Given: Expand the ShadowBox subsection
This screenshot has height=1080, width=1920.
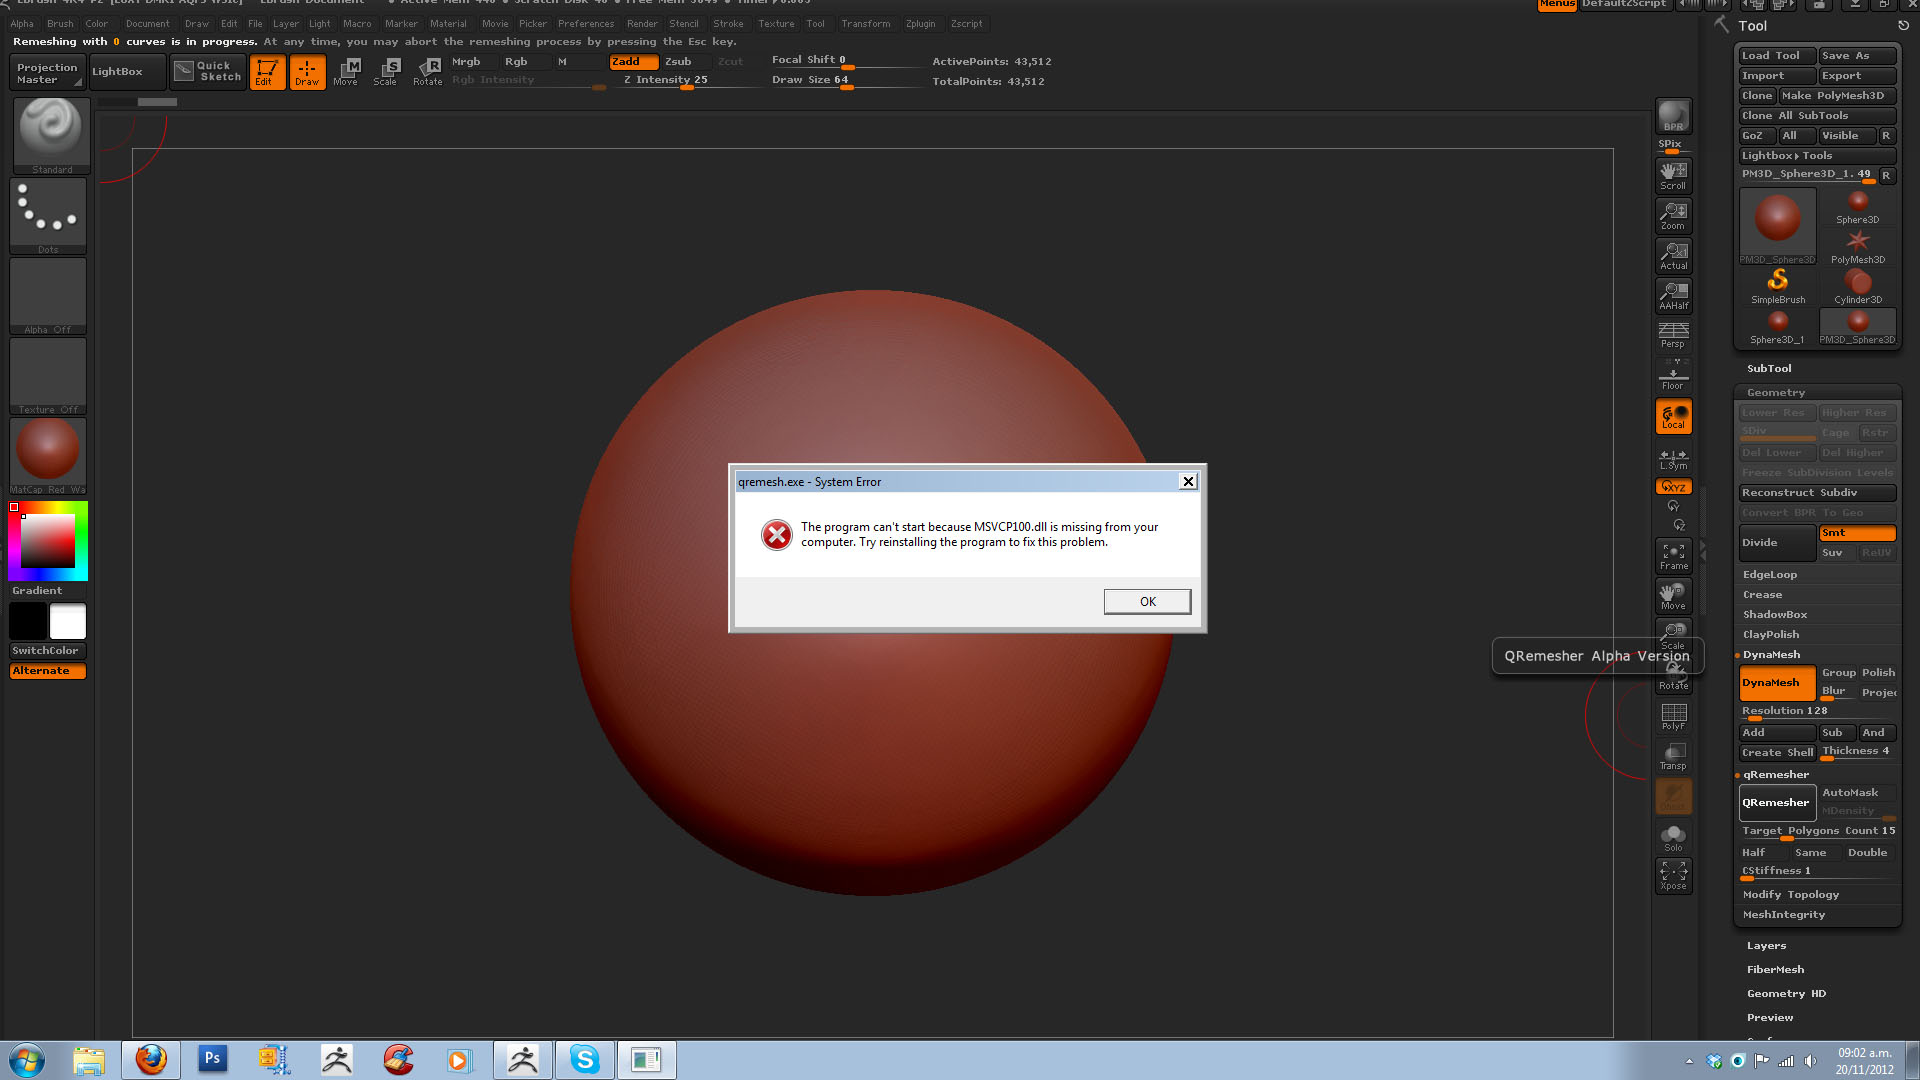Looking at the screenshot, I should click(1775, 615).
